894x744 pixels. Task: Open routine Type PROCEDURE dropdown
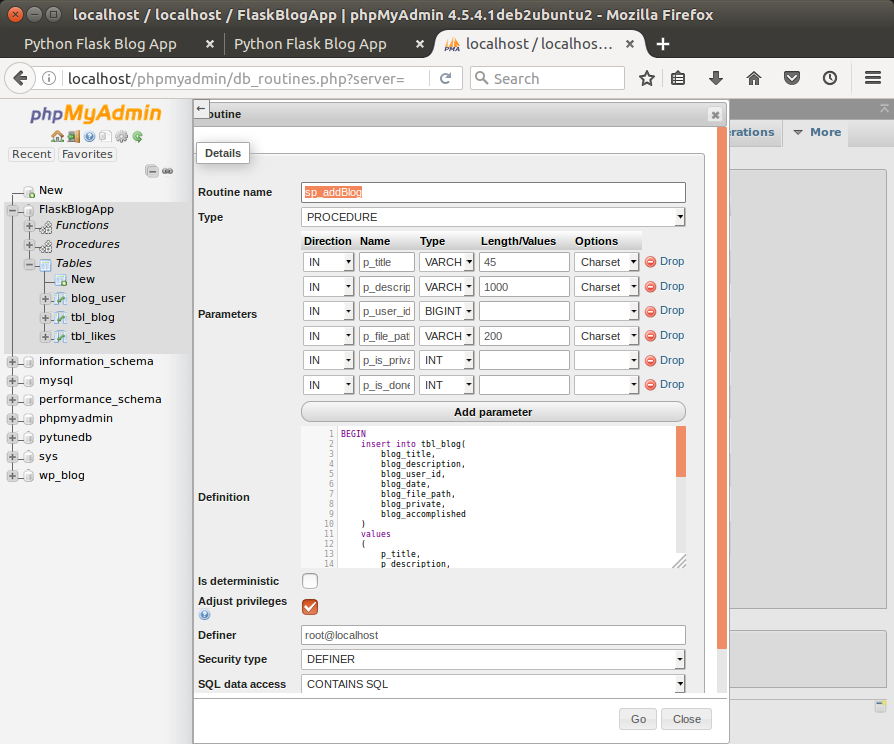pos(493,217)
